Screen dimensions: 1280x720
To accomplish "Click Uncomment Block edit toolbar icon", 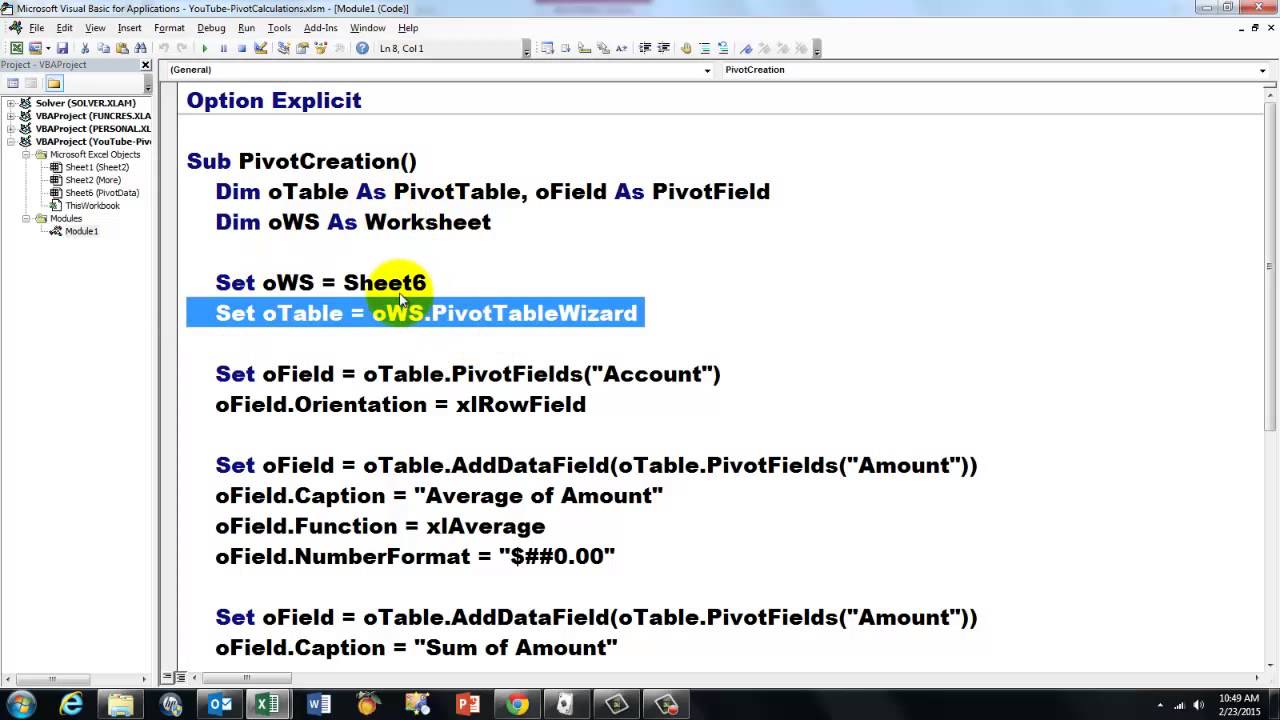I will coord(723,48).
